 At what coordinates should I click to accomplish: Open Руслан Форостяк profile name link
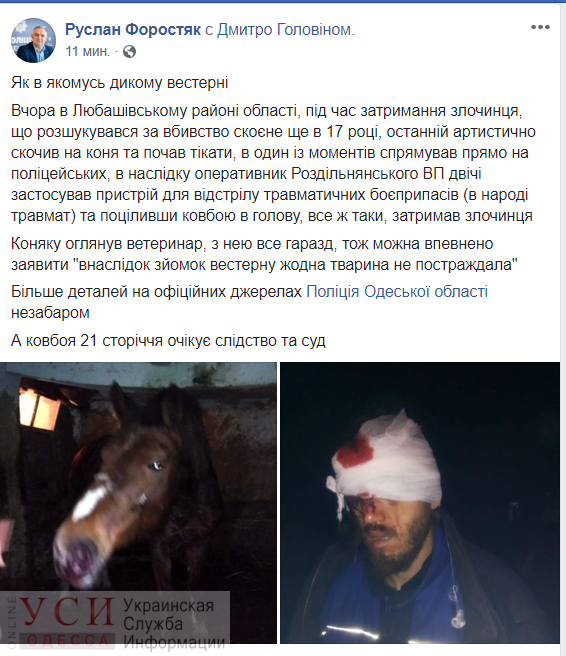click(x=133, y=30)
